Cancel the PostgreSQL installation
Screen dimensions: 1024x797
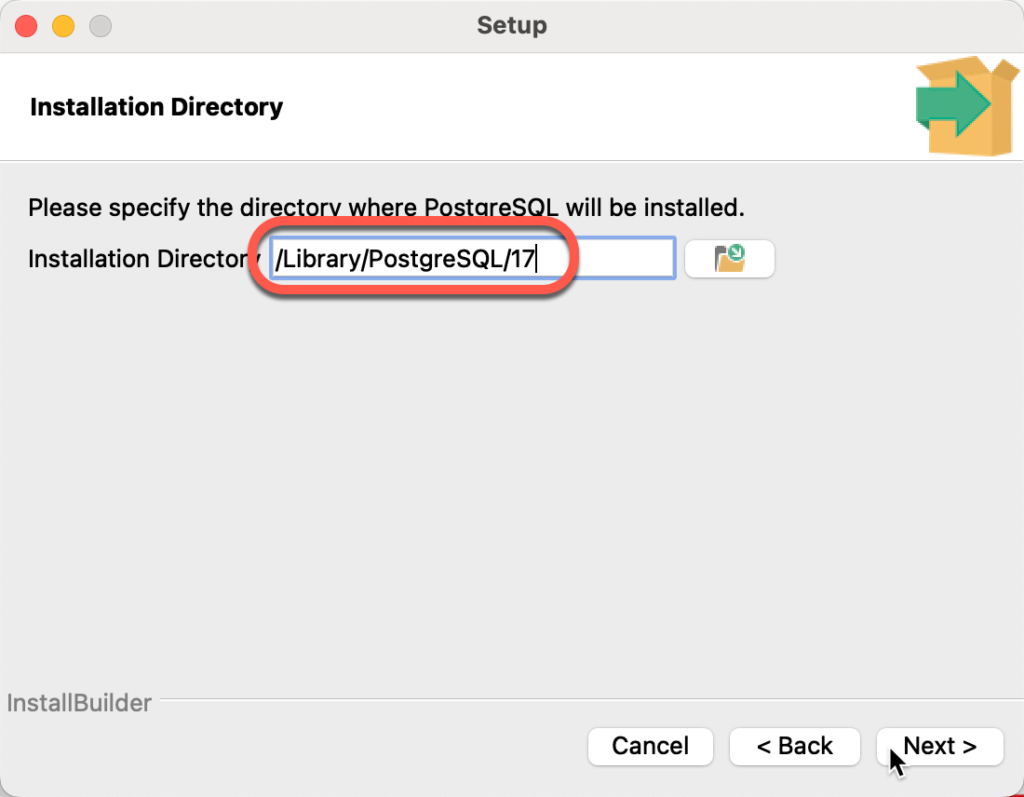coord(650,746)
